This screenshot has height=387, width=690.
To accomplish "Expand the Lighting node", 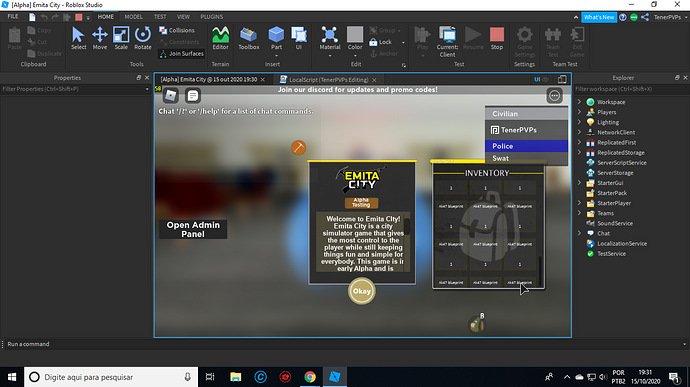I will click(x=580, y=122).
